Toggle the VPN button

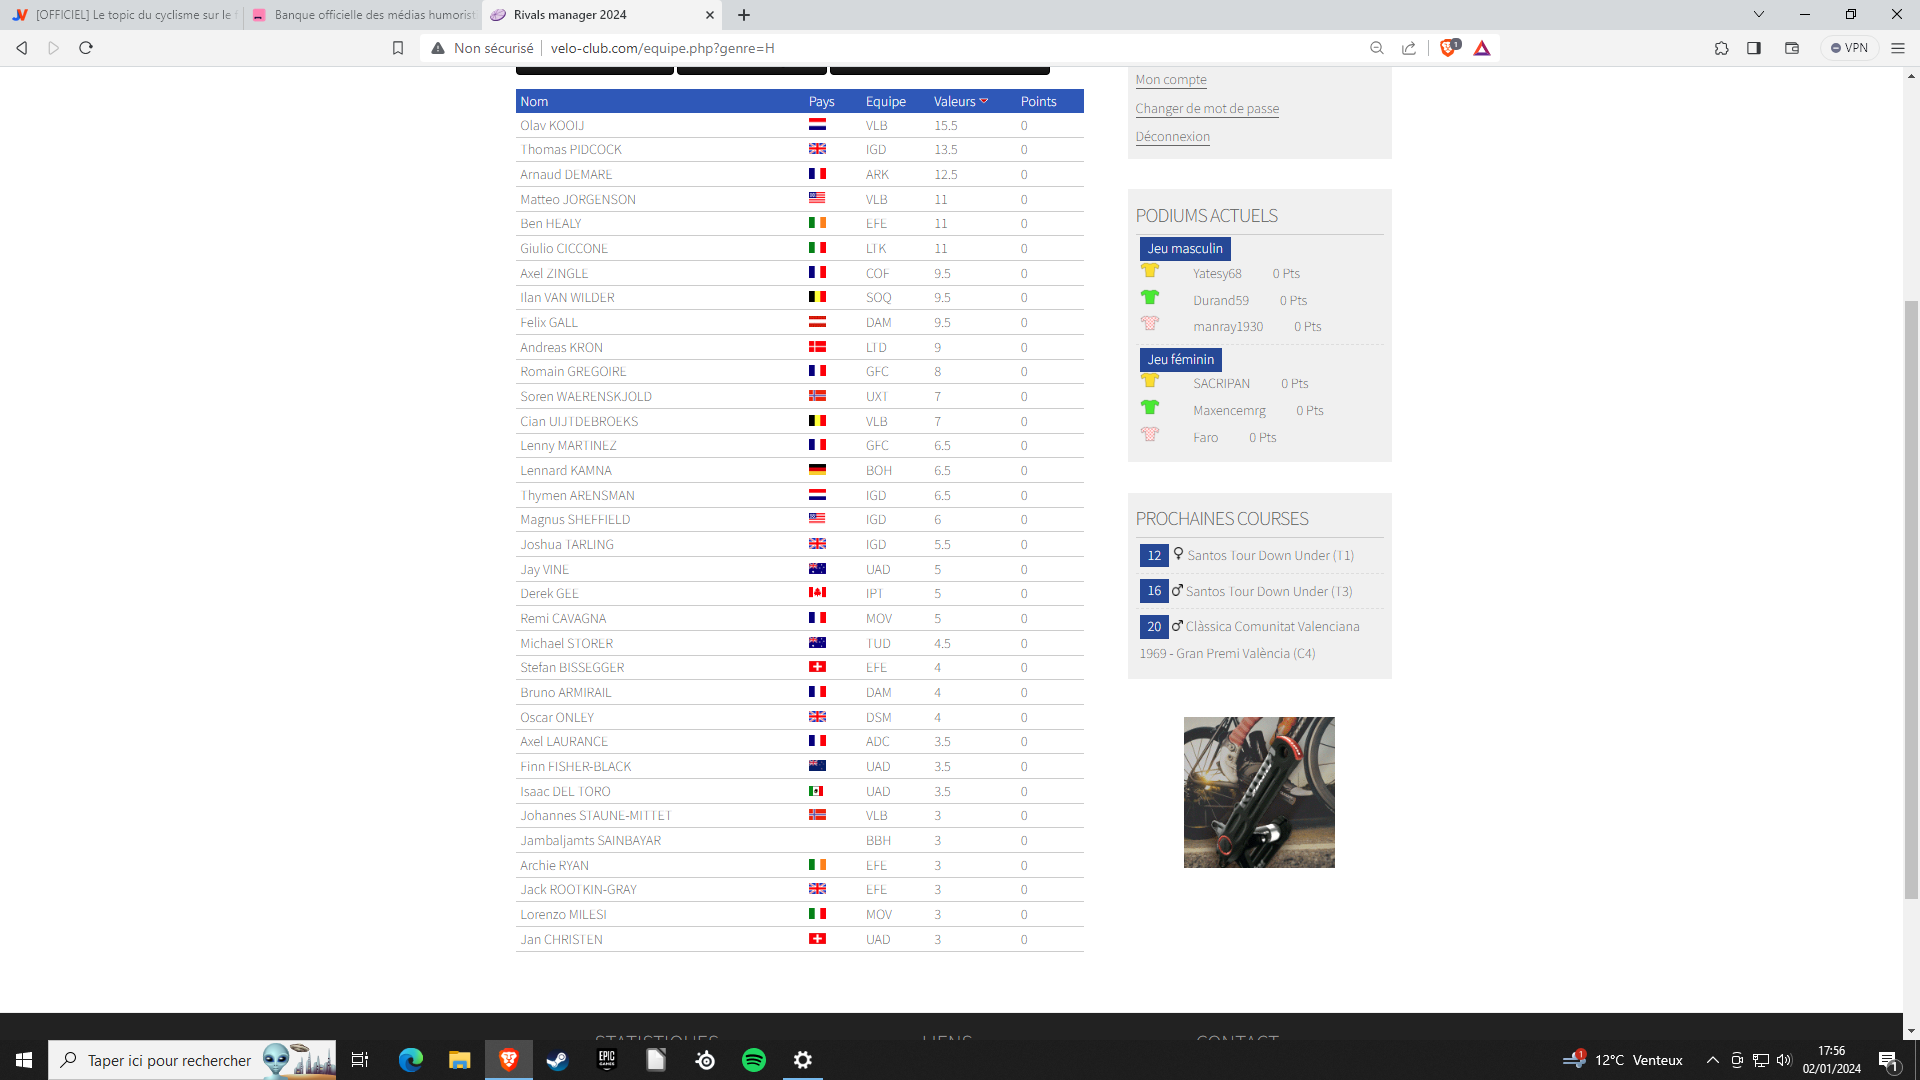[1849, 48]
